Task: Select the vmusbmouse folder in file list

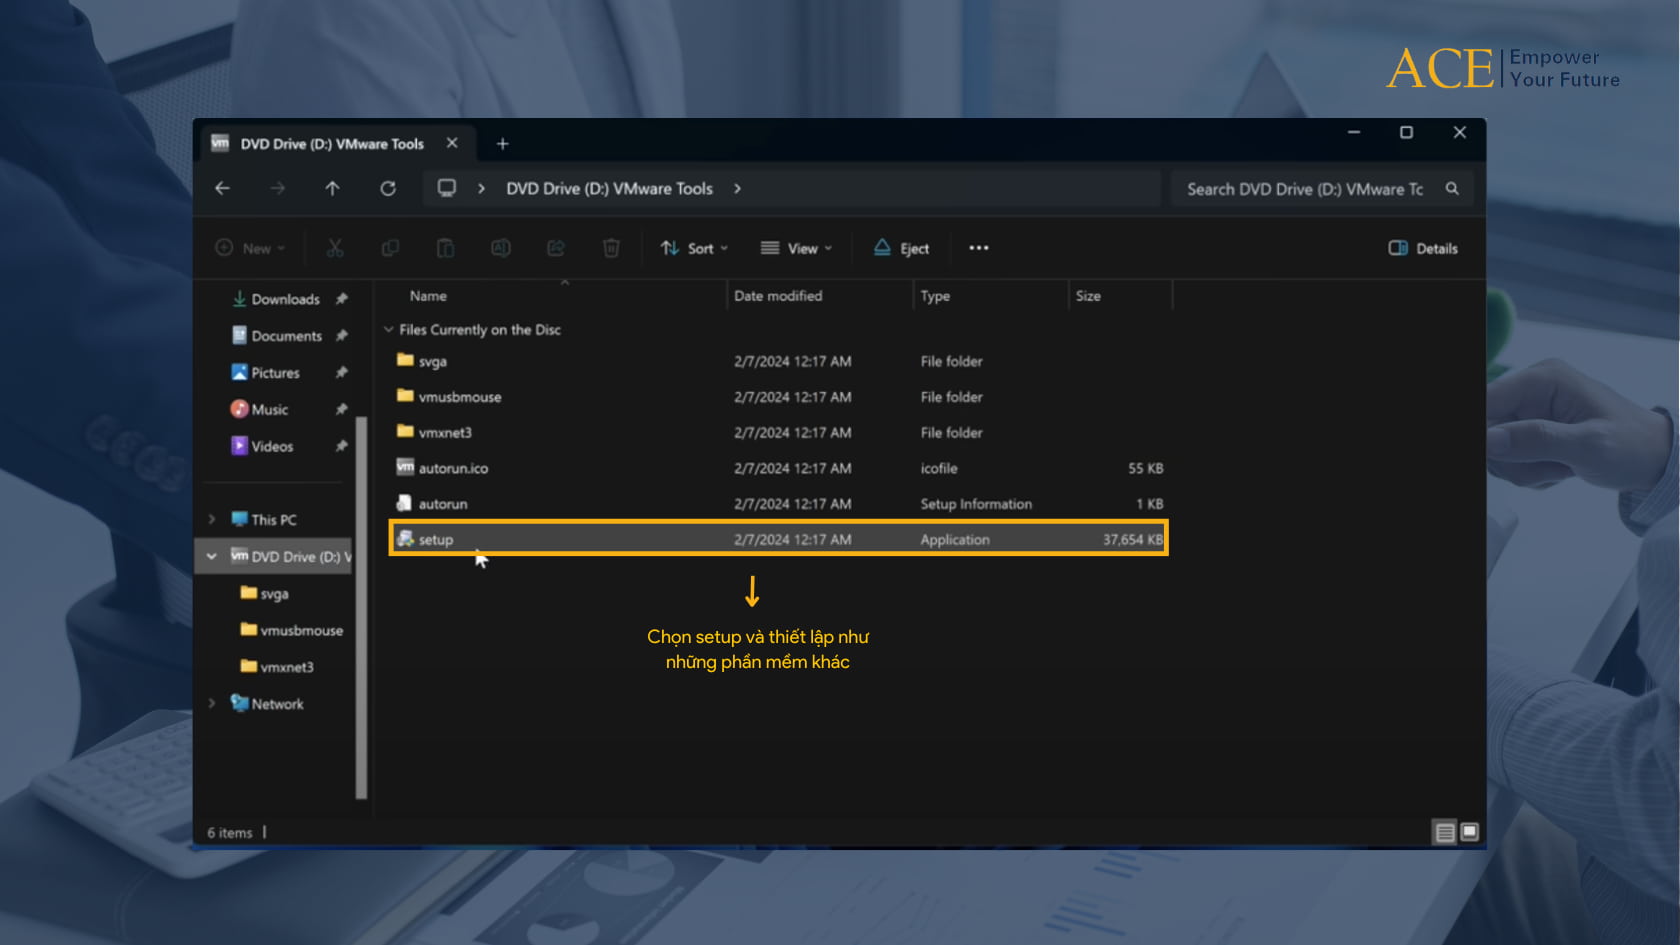Action: click(449, 396)
